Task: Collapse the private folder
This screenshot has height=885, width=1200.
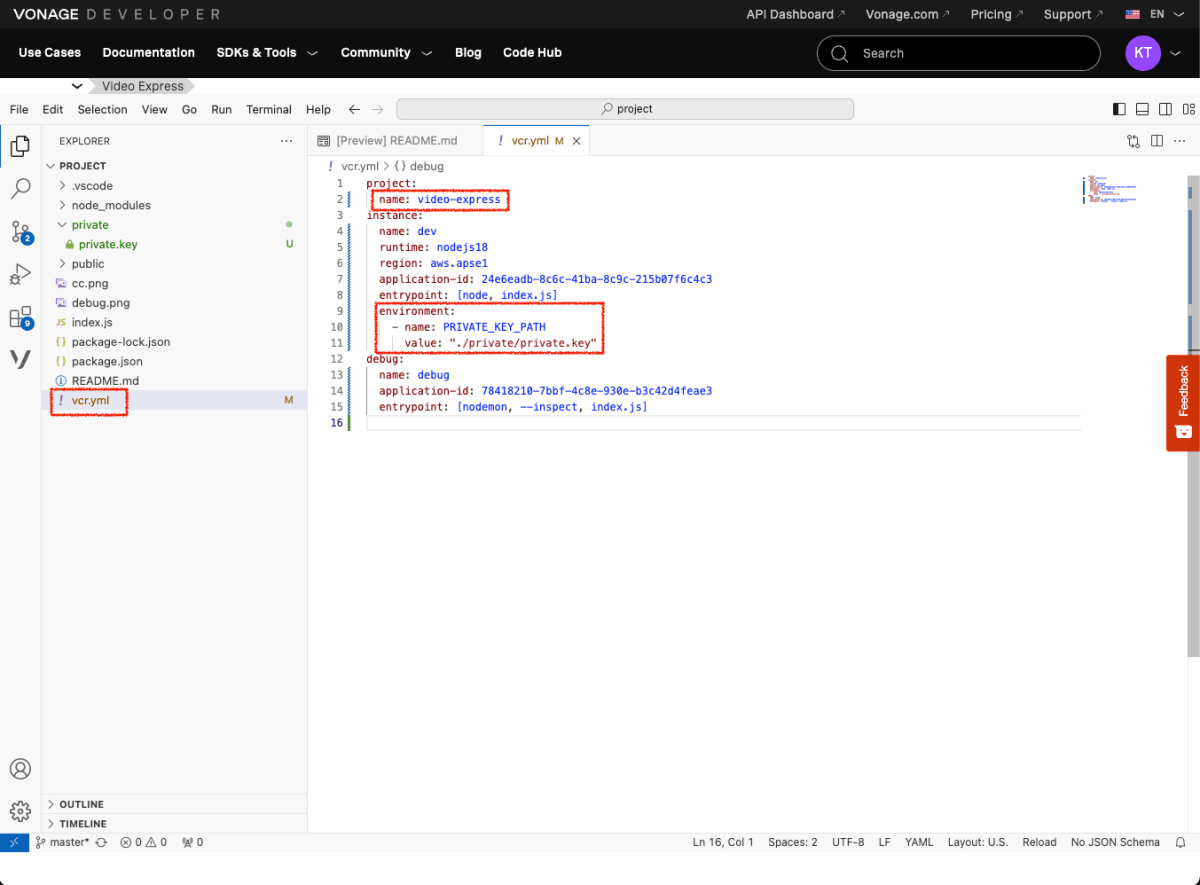Action: [63, 225]
